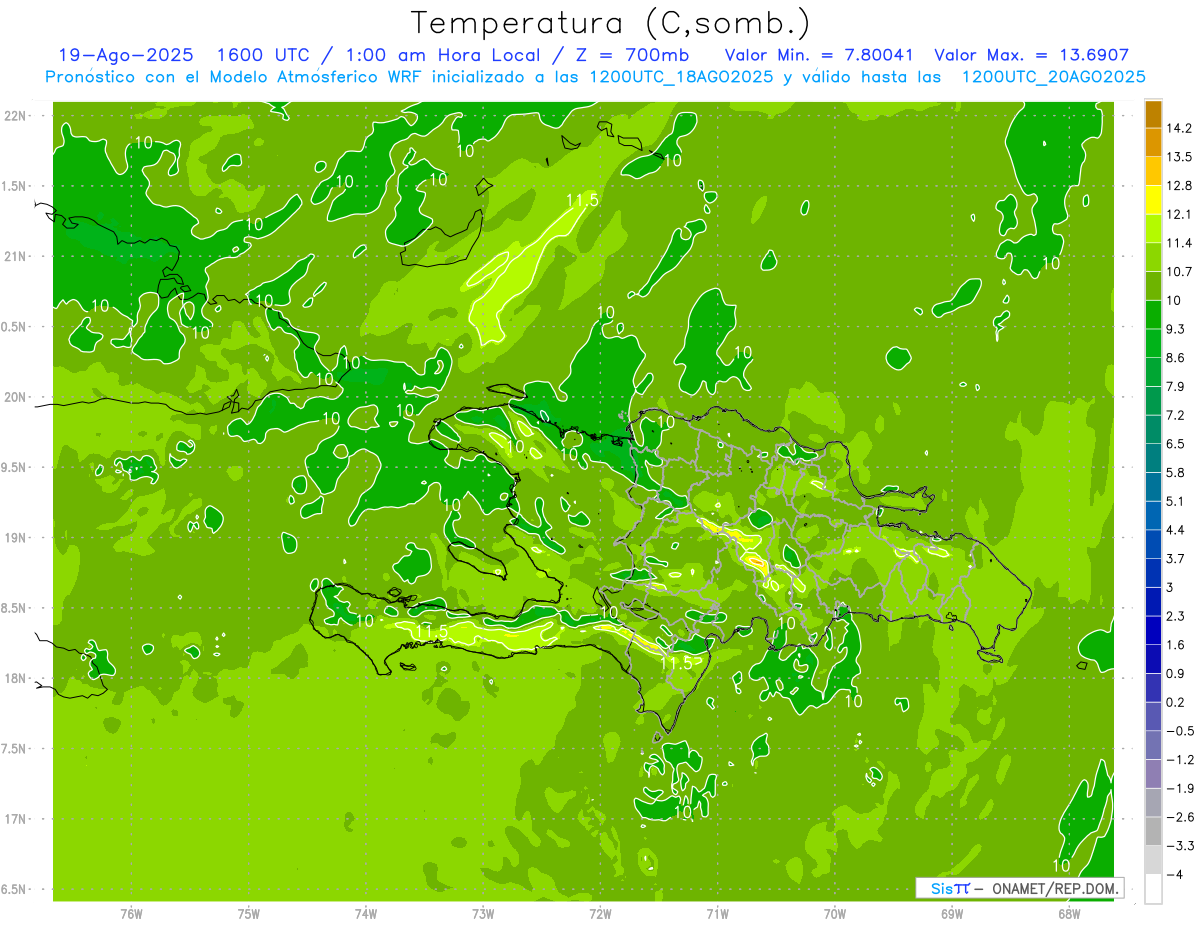Click the "21N" latitude axis label
Screen dimensions: 1200x927
pyautogui.click(x=17, y=256)
